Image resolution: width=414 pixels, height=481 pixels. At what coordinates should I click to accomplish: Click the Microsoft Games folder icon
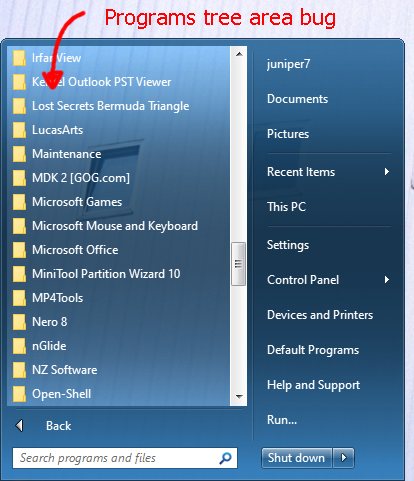pos(19,202)
